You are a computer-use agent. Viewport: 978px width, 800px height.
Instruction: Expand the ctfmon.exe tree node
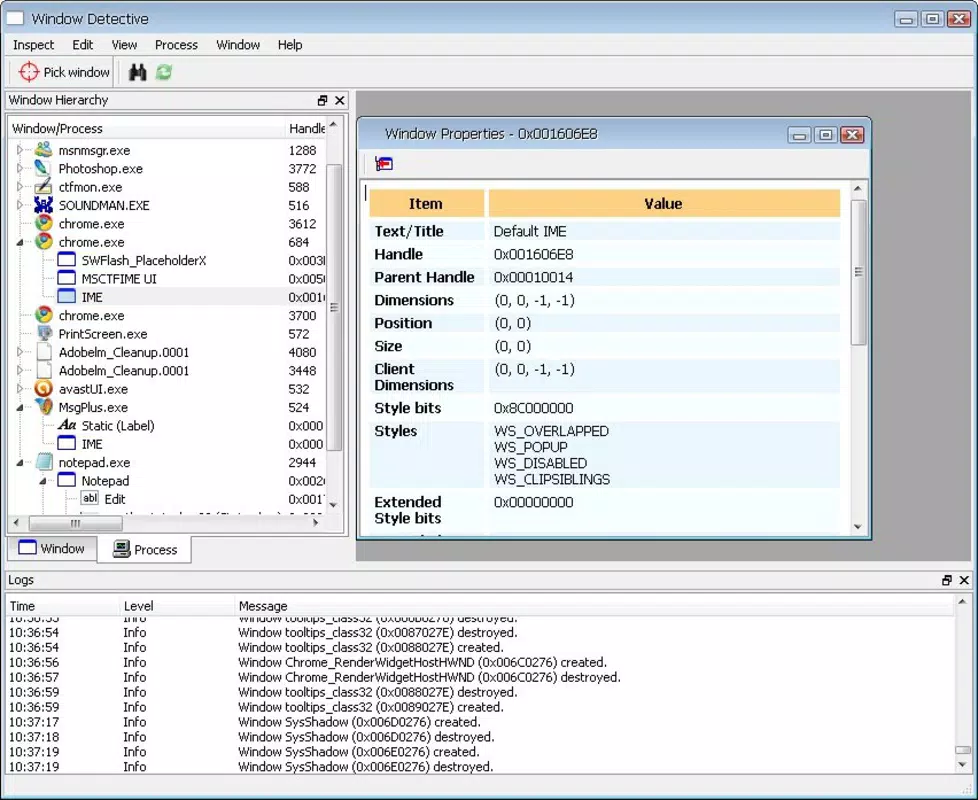coord(19,187)
